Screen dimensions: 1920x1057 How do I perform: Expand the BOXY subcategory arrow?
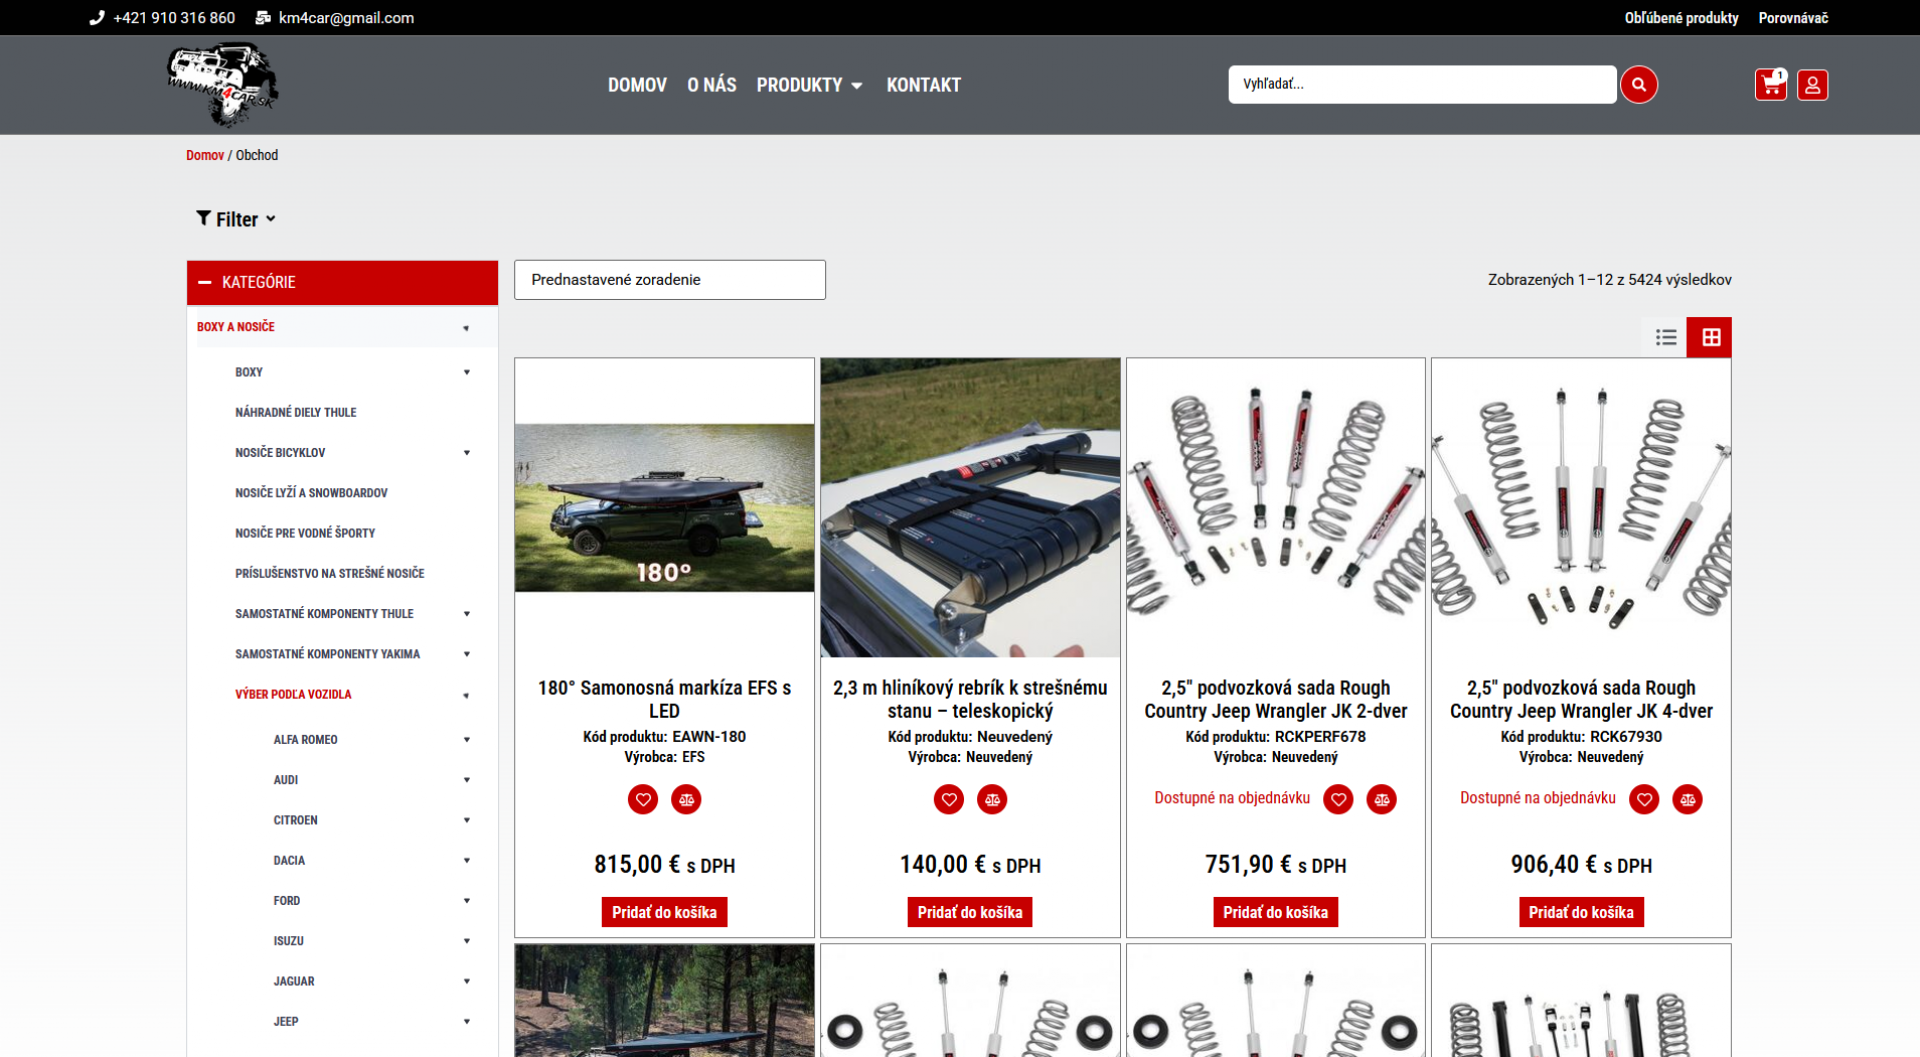pyautogui.click(x=466, y=373)
